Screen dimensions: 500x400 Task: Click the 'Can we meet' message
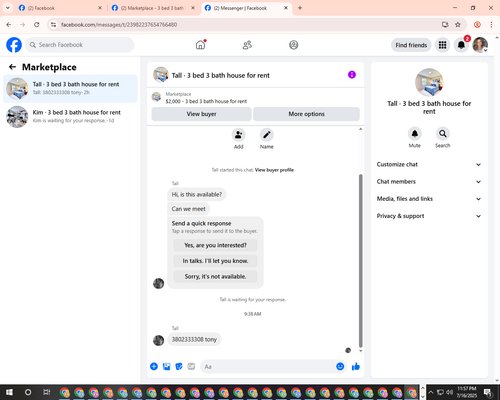pyautogui.click(x=188, y=209)
